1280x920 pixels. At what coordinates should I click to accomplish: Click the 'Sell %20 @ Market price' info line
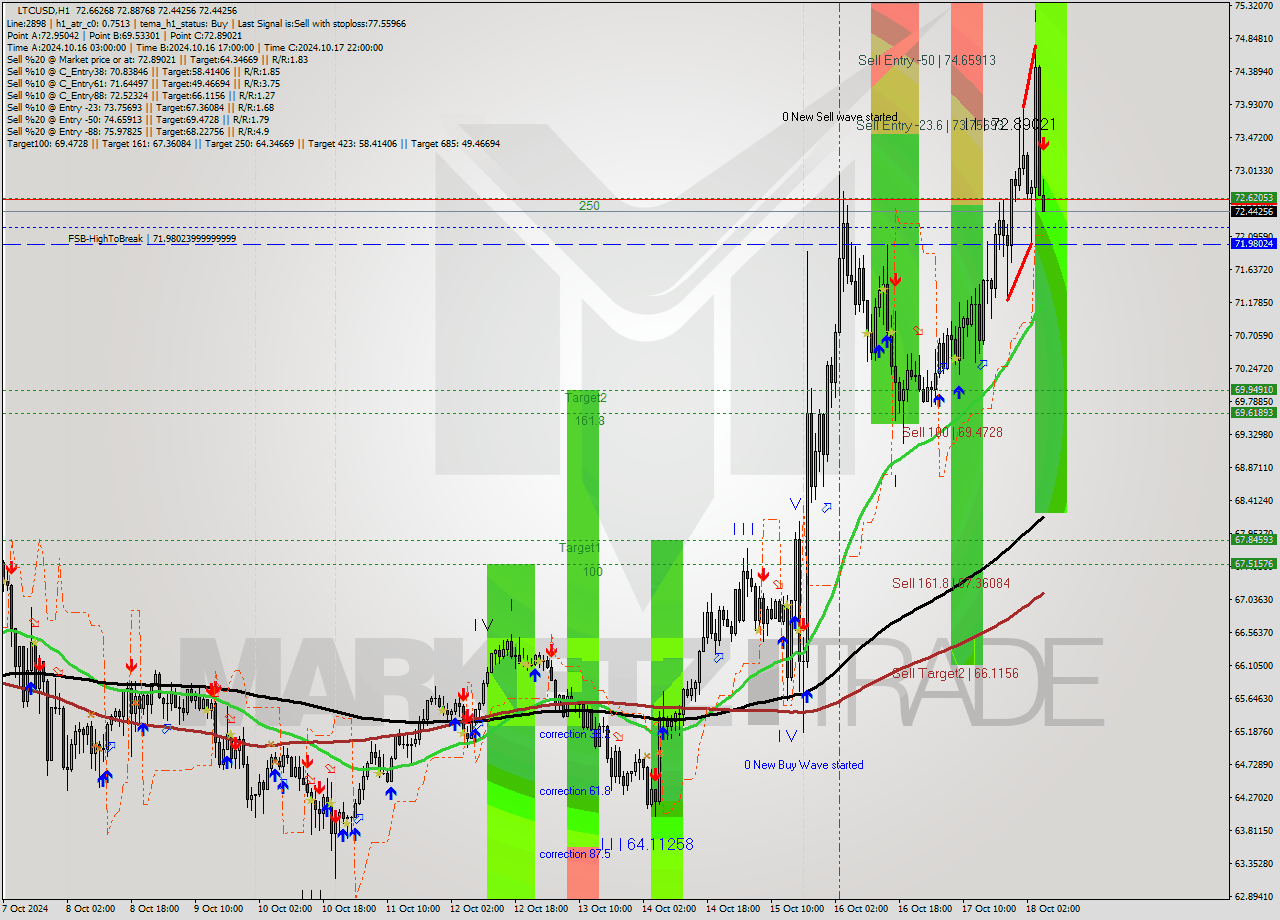(157, 59)
